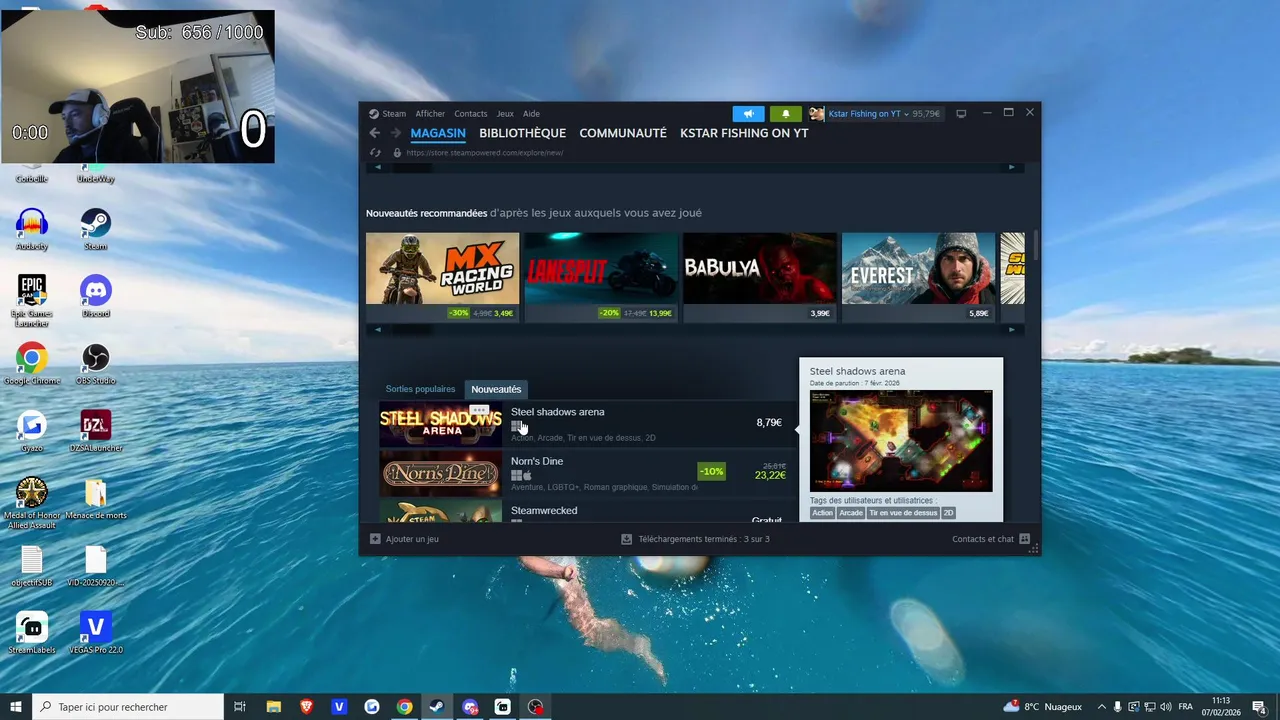
Task: Click right arrow of the upper carousel scrollbar
Action: tap(1011, 167)
